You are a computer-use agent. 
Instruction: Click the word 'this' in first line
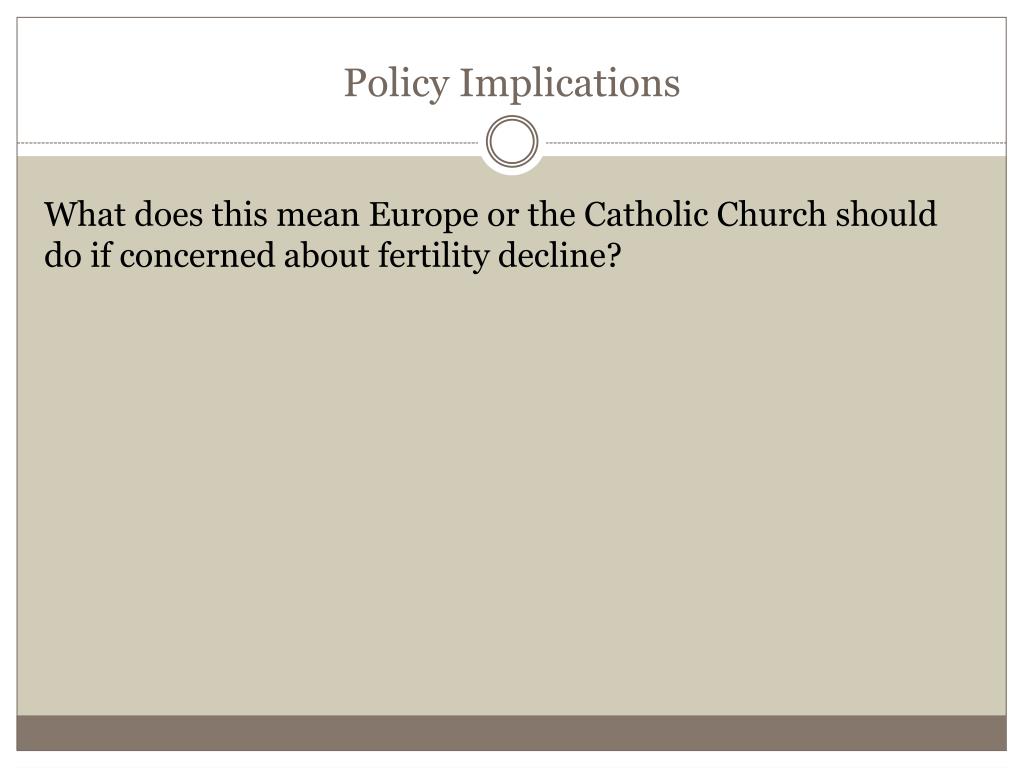(x=240, y=214)
